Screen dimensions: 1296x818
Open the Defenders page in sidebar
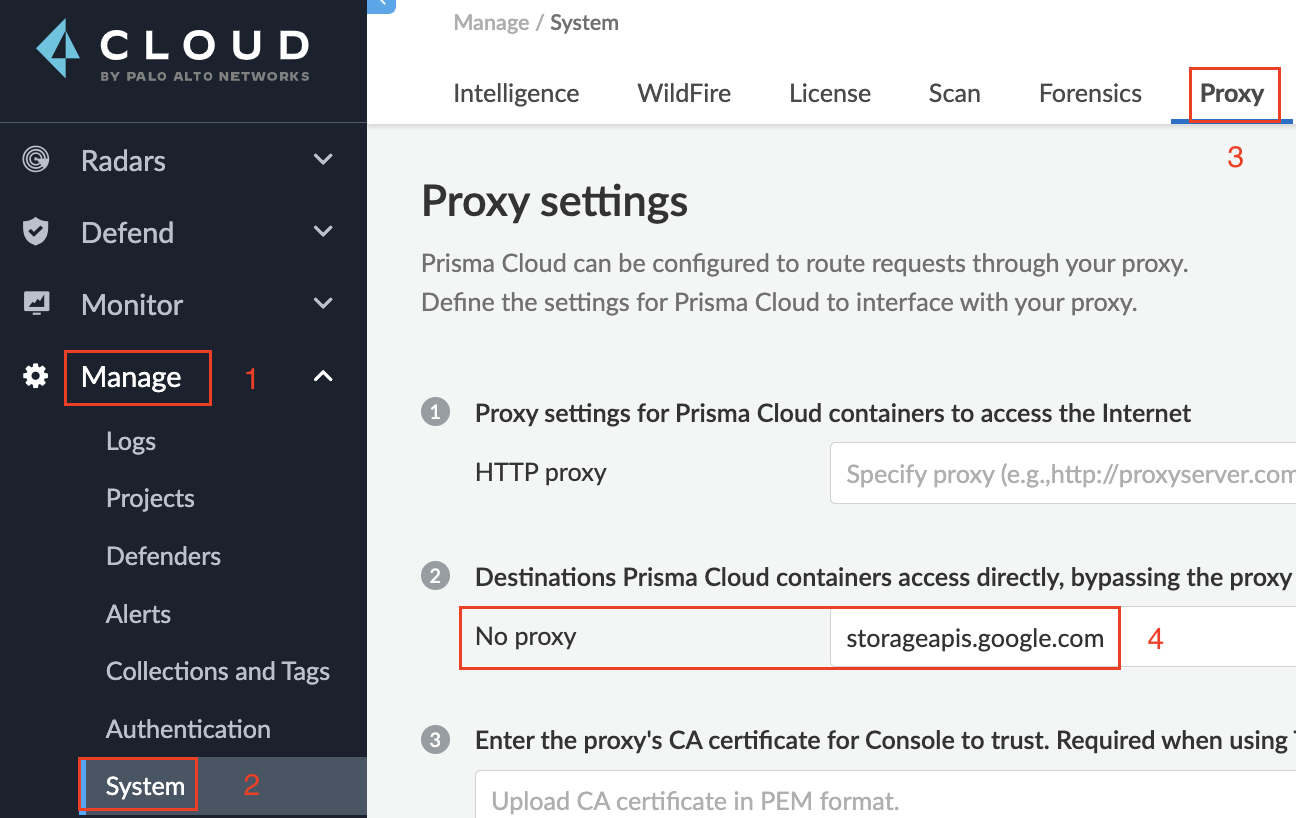point(163,556)
